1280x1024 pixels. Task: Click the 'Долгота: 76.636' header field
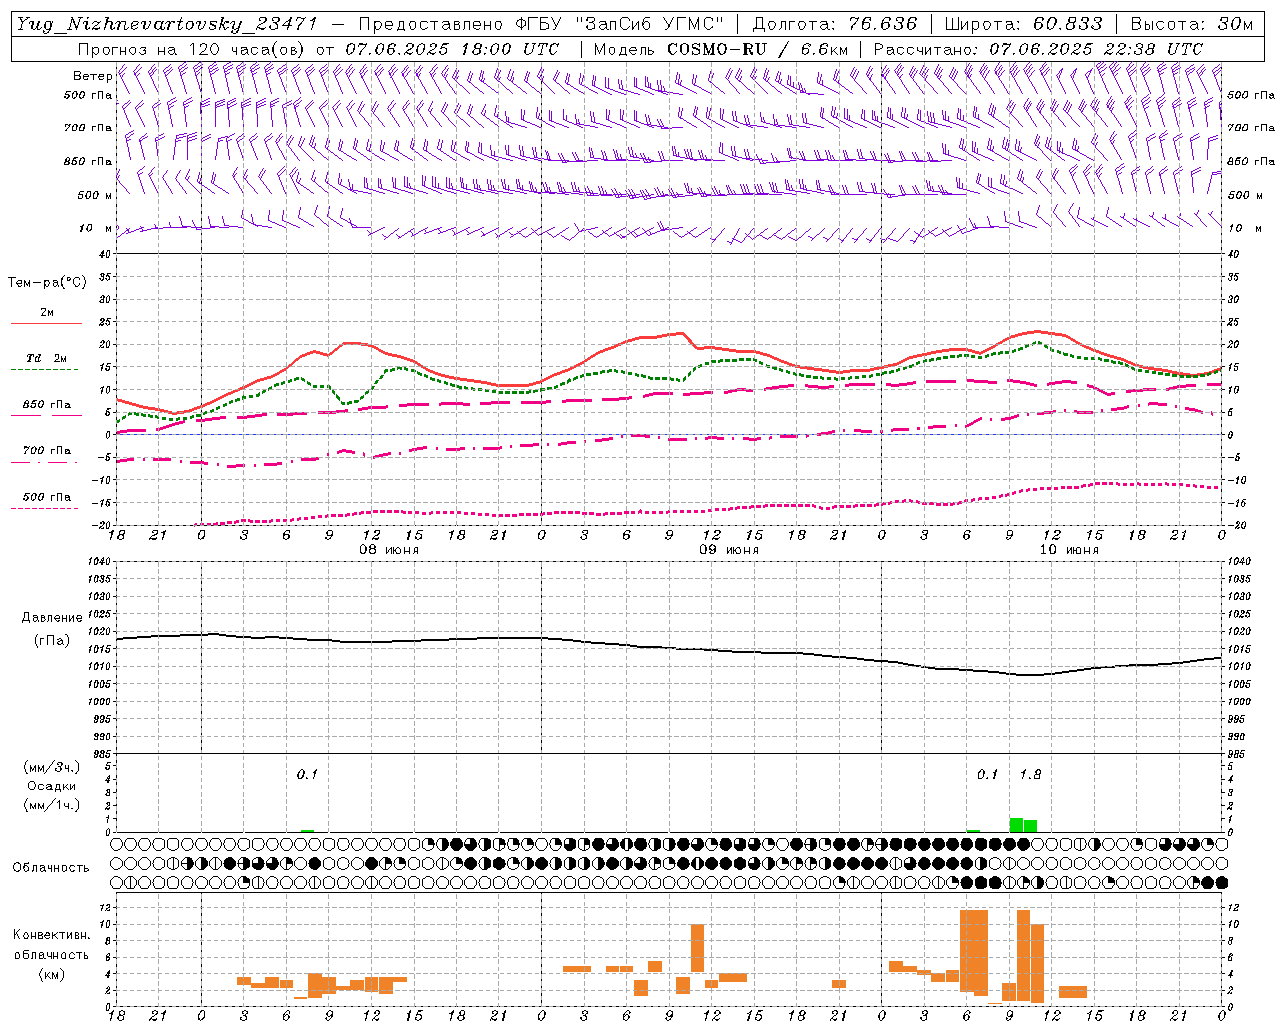click(834, 24)
